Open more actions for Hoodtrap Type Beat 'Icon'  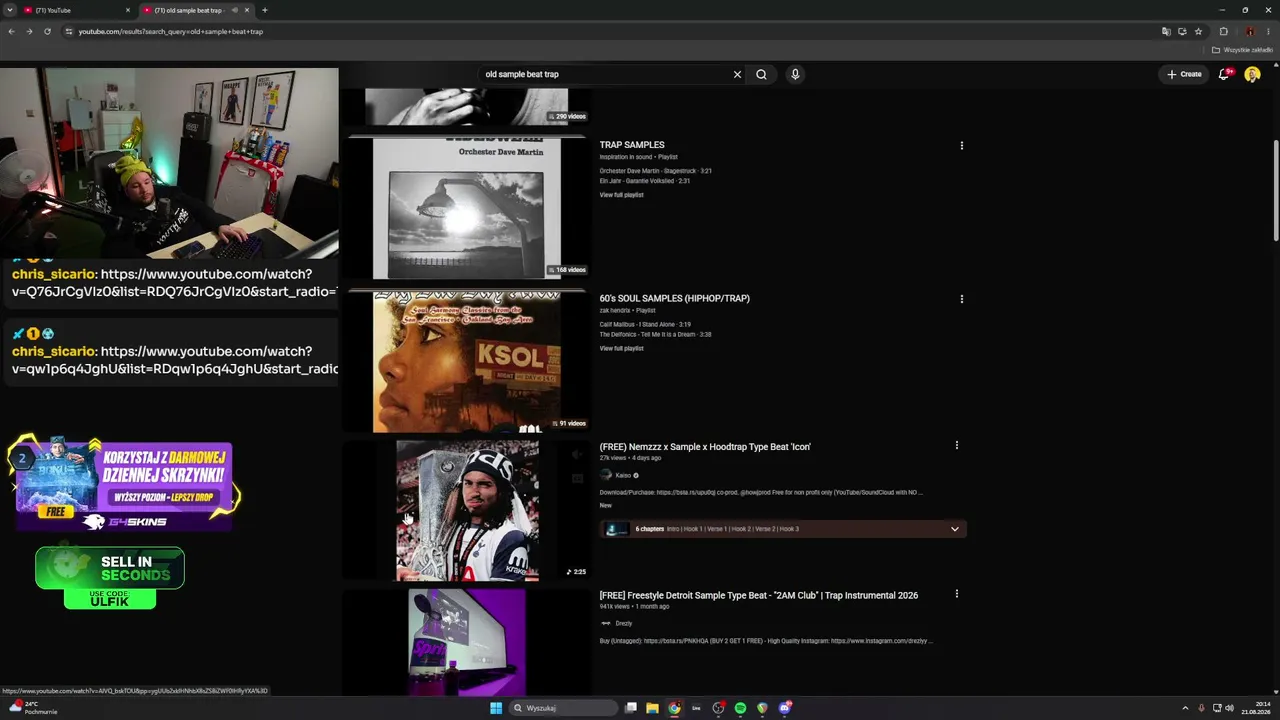tap(957, 445)
